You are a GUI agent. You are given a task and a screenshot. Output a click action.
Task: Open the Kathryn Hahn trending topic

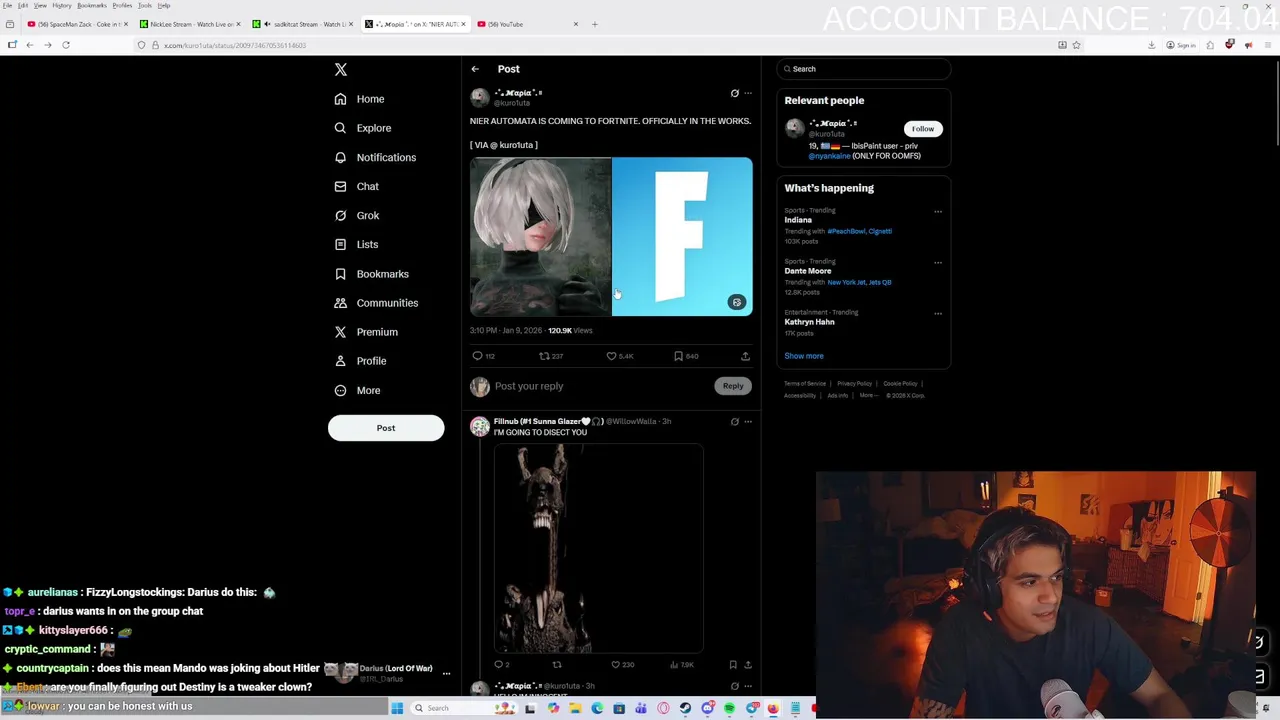coord(809,322)
